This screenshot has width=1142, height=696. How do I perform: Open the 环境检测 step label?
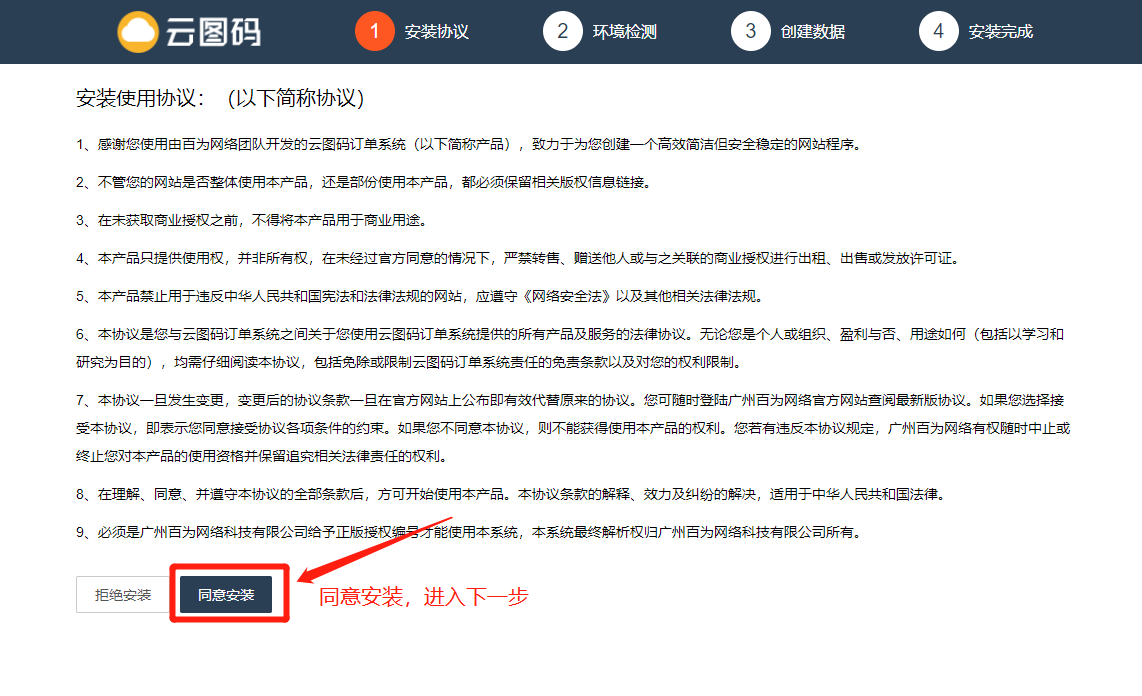pyautogui.click(x=625, y=32)
